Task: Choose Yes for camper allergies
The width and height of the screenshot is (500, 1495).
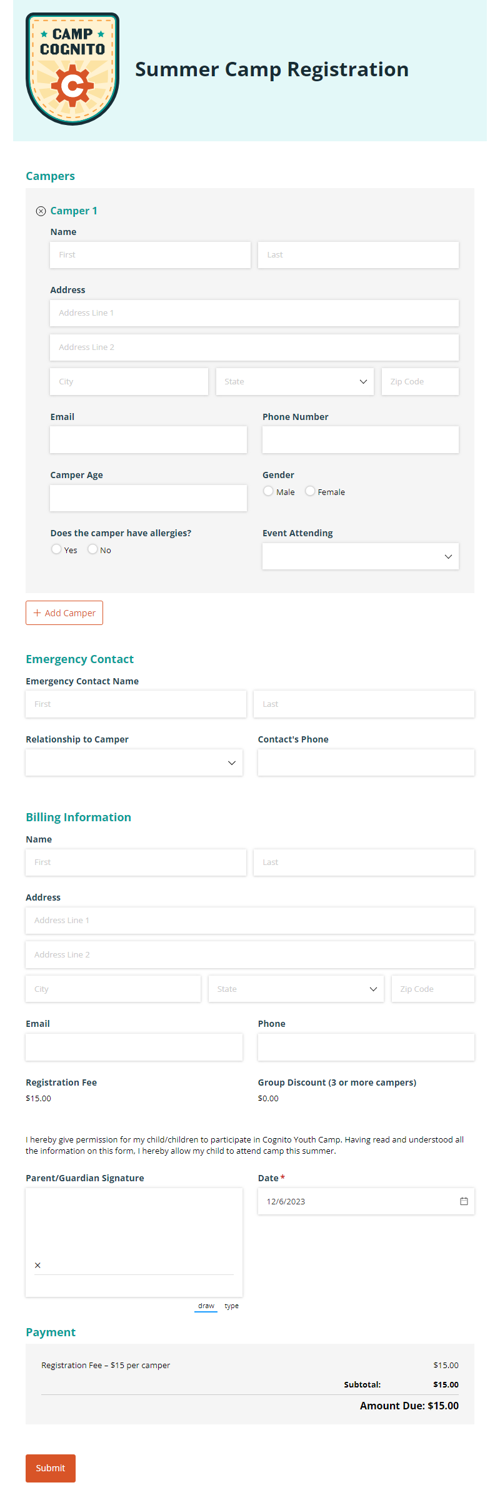Action: pyautogui.click(x=56, y=549)
